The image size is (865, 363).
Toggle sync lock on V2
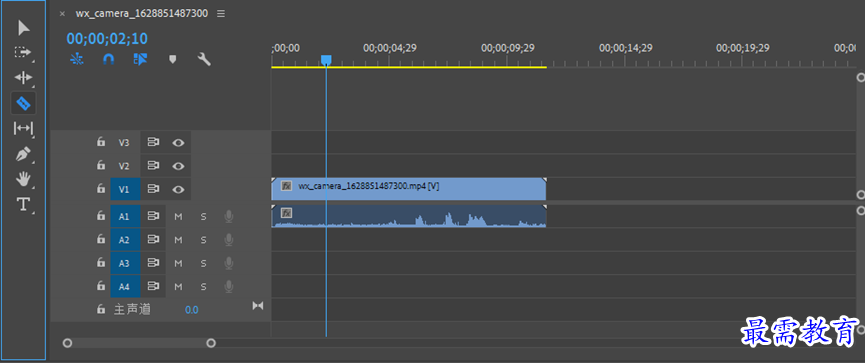click(x=153, y=166)
